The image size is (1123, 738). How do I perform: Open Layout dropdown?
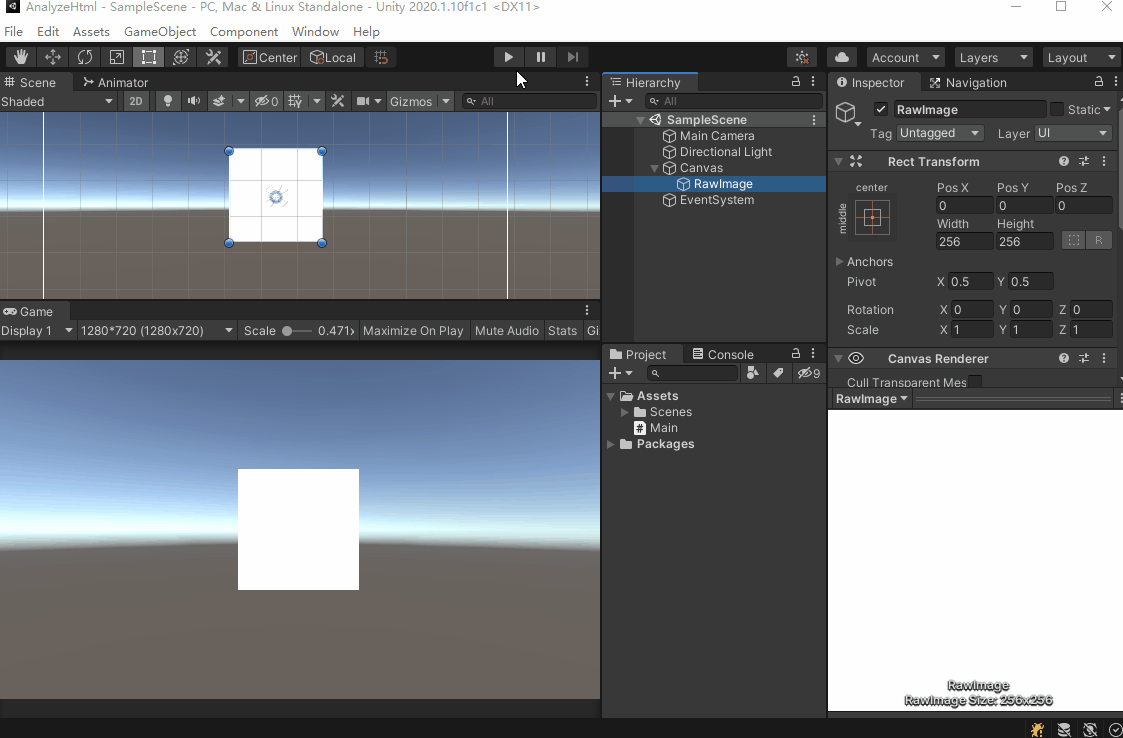point(1081,57)
